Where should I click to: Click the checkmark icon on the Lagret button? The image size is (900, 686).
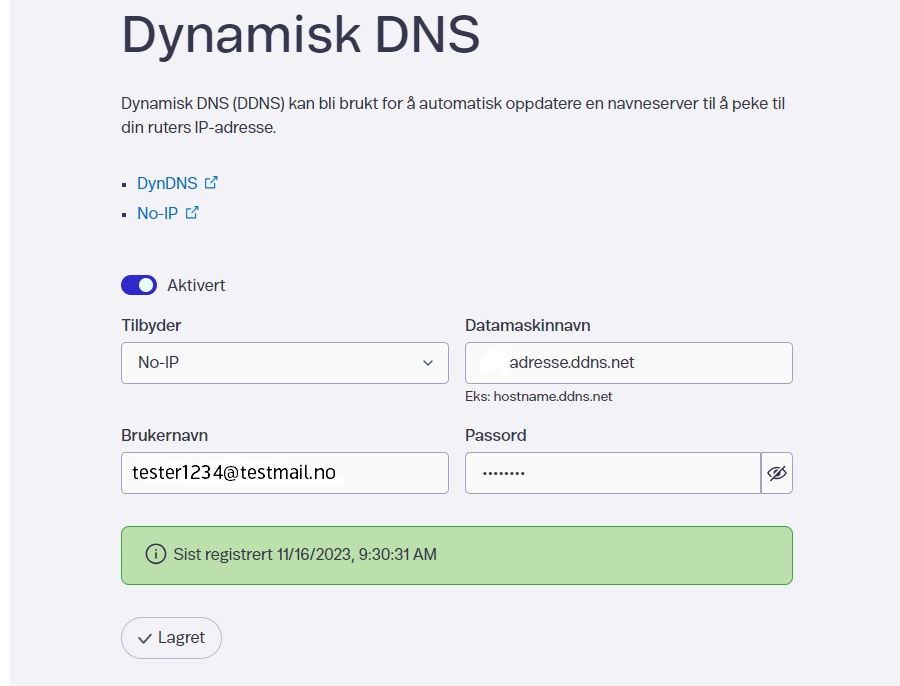pyautogui.click(x=146, y=637)
